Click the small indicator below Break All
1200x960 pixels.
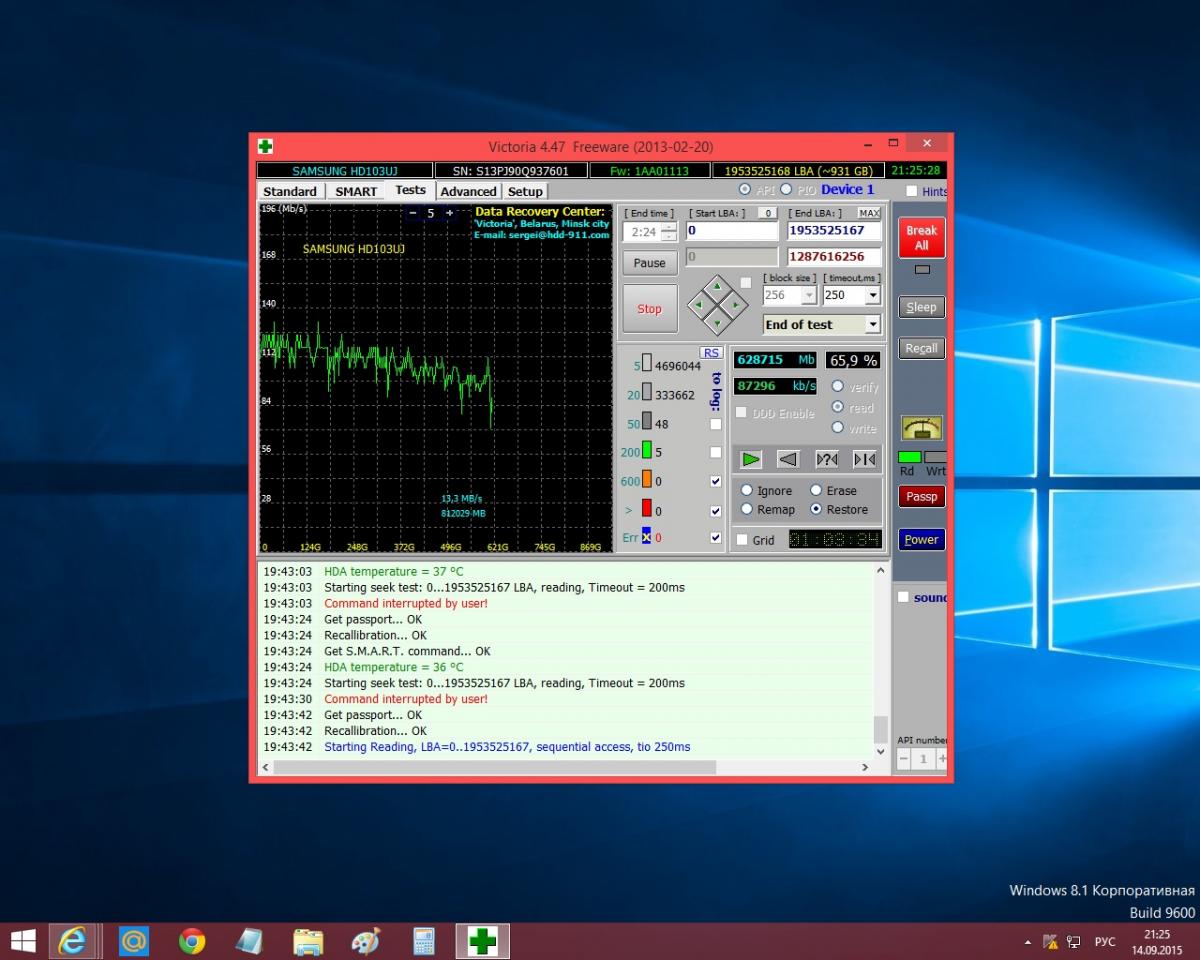[922, 269]
